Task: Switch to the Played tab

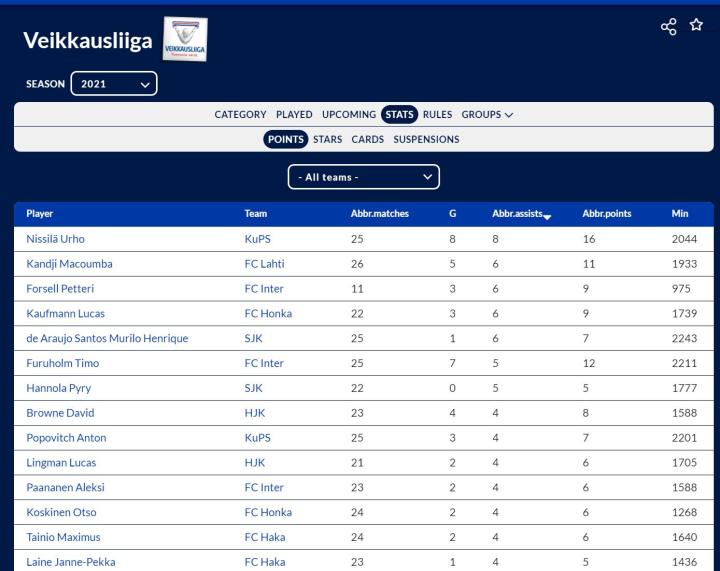Action: 294,114
